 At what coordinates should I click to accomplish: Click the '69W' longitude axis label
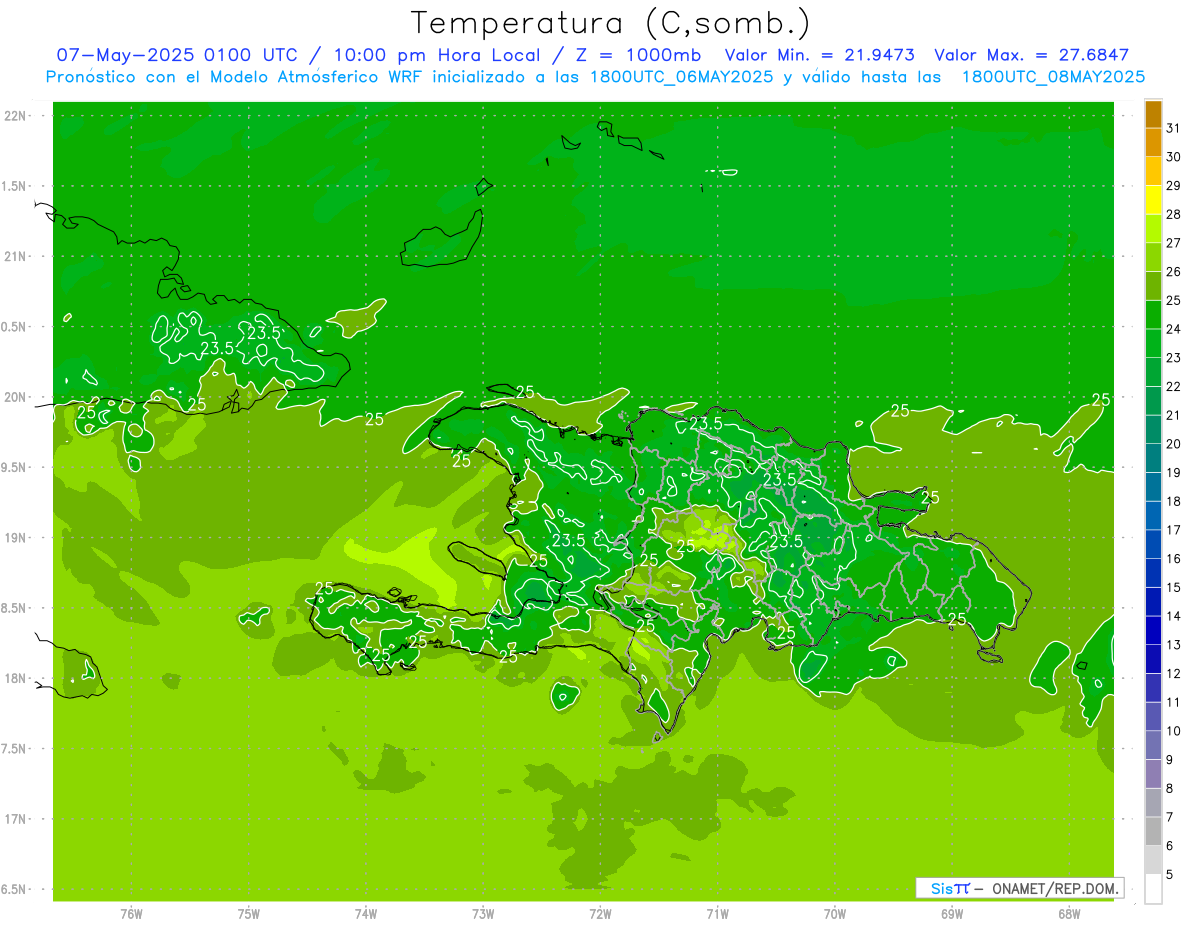(952, 913)
